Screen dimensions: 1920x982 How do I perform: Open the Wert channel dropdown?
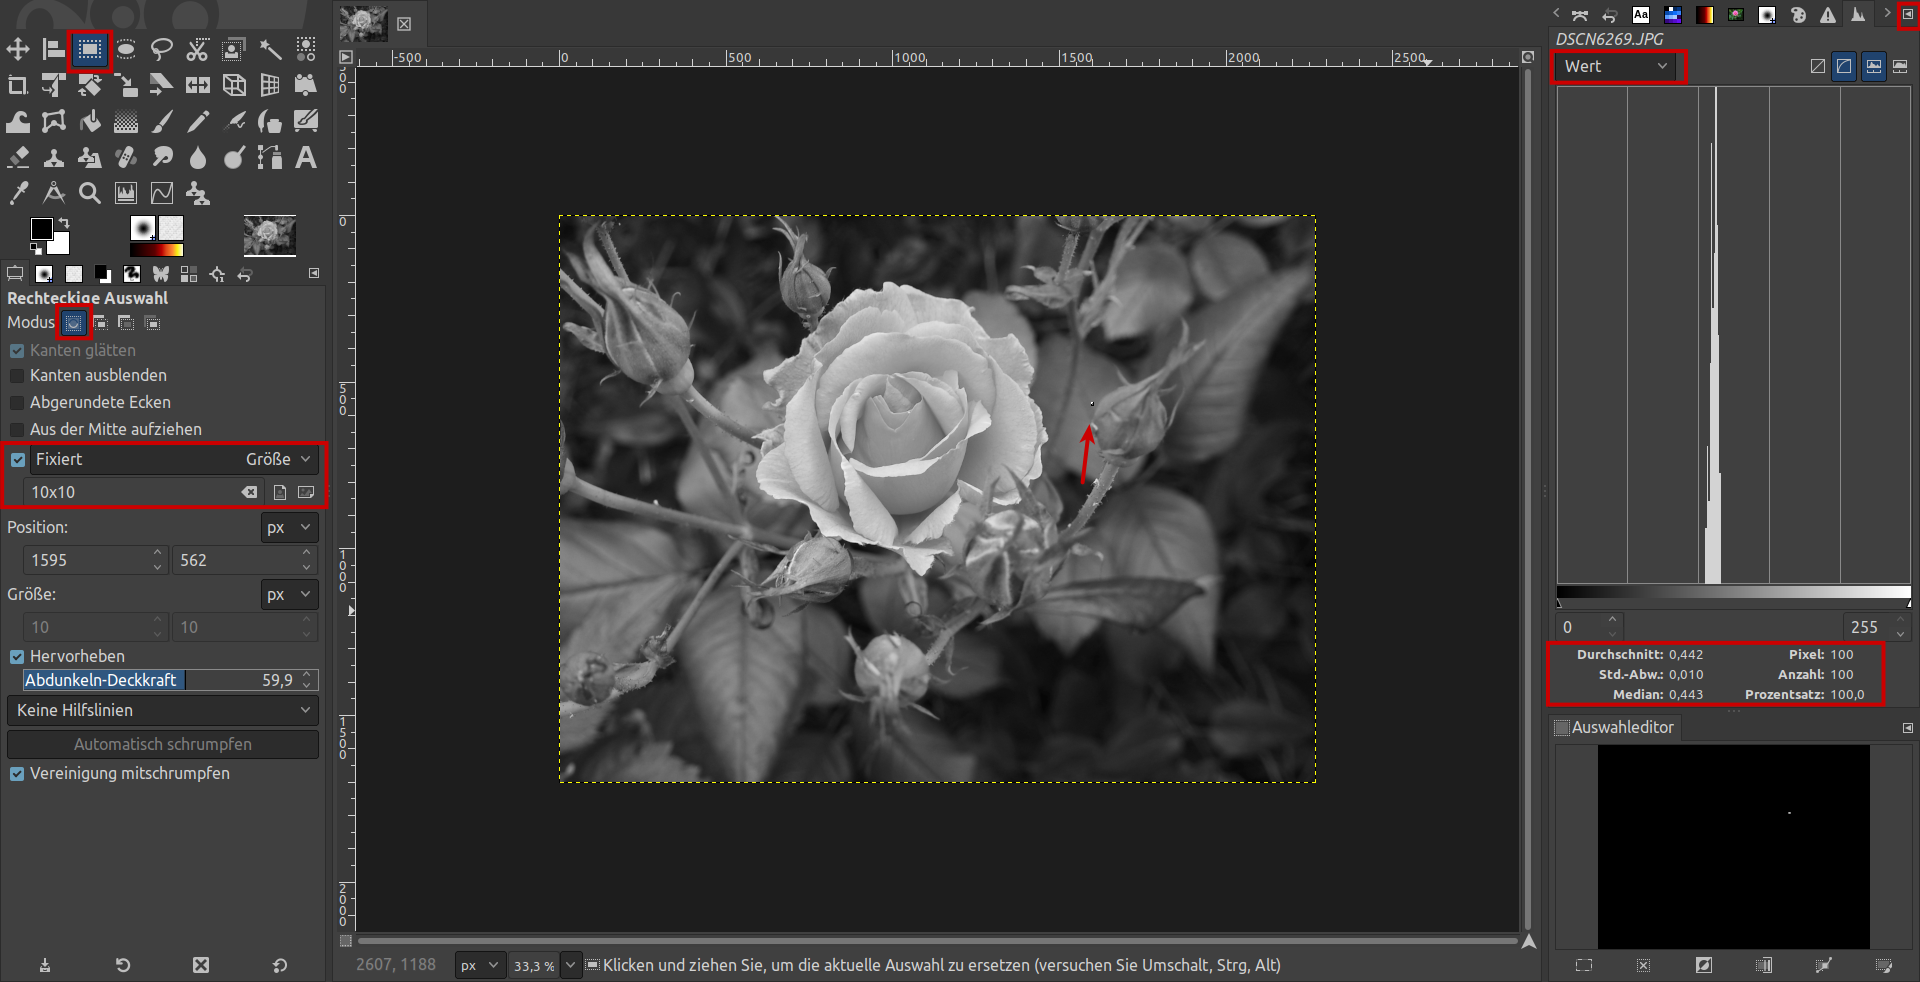[x=1616, y=67]
